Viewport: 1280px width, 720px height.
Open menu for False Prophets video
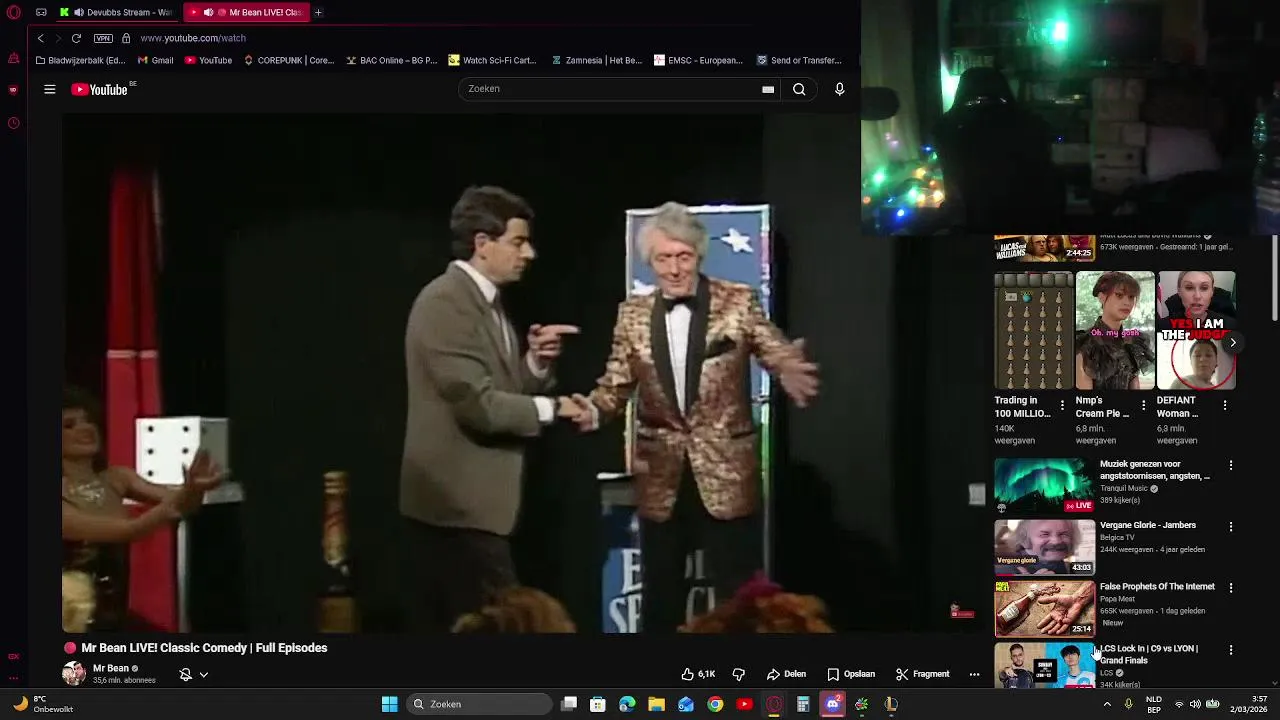[1231, 587]
